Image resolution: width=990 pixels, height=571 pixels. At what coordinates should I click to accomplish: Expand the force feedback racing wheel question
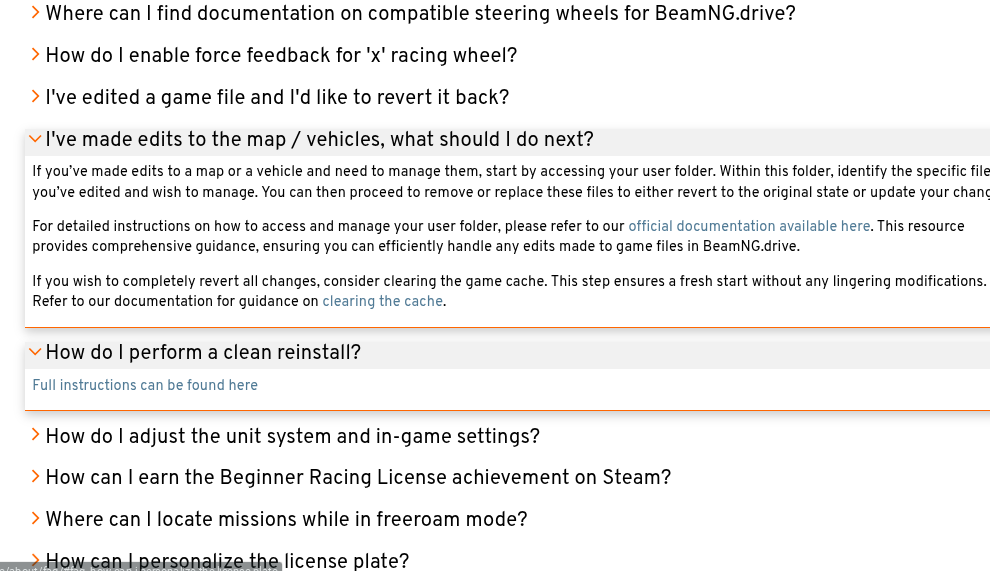[36, 55]
